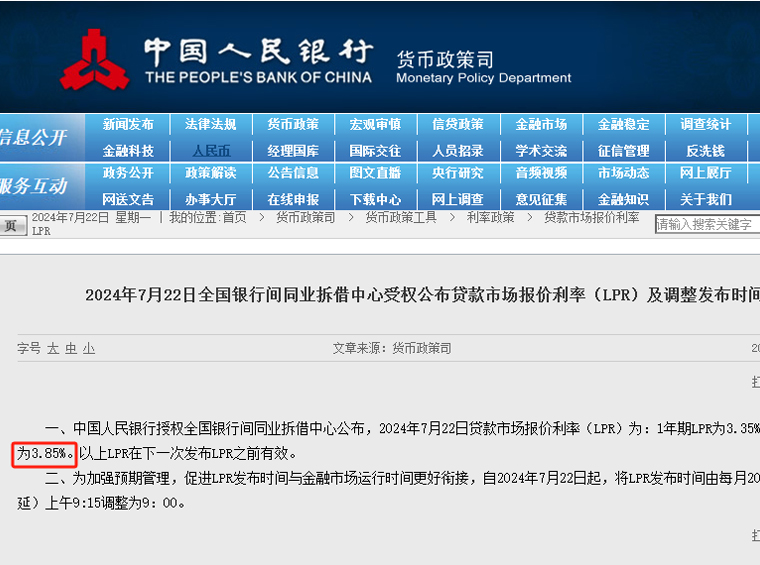Open the 信息公开 side heading

point(35,138)
